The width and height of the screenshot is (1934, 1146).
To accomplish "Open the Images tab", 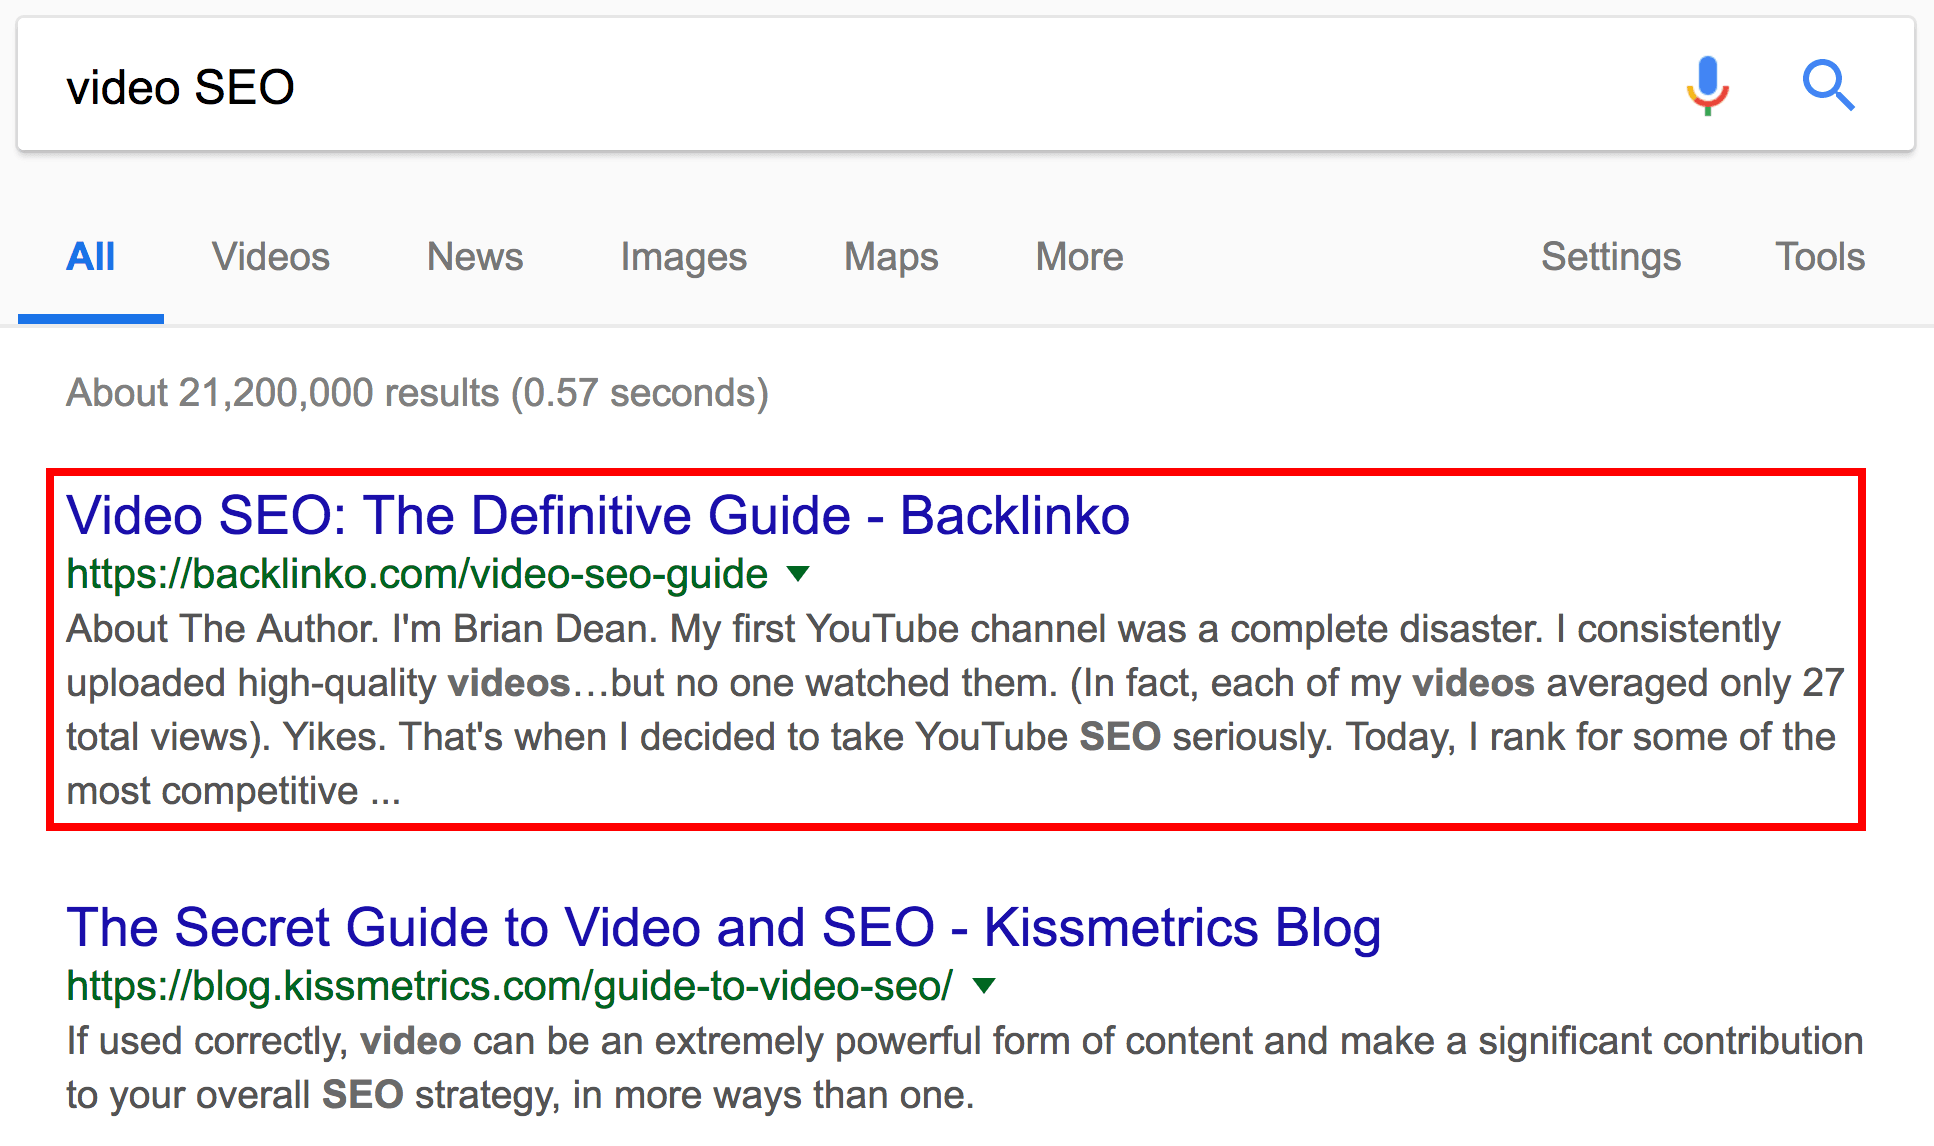I will click(684, 257).
